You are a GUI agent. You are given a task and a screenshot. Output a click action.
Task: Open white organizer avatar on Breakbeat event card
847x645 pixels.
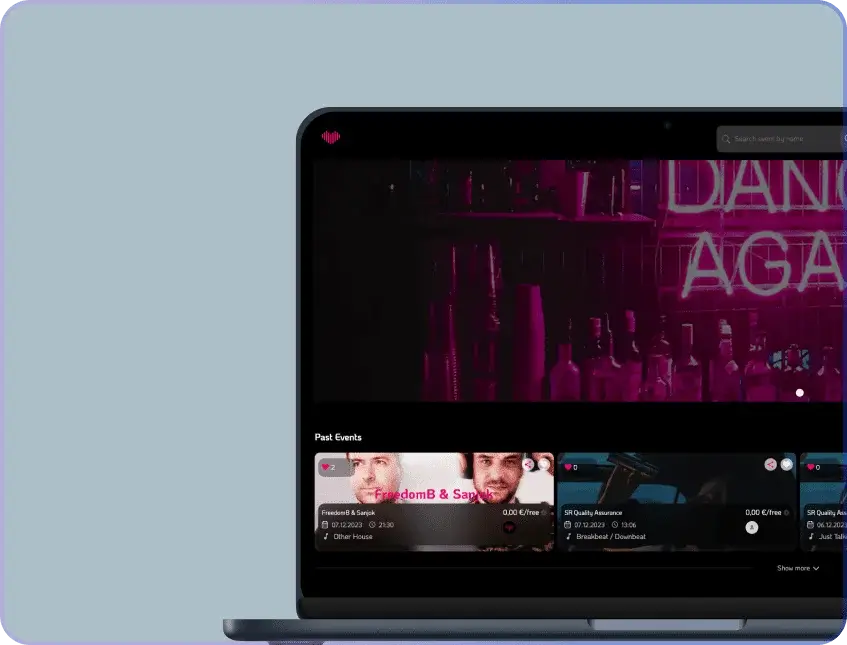(x=751, y=527)
